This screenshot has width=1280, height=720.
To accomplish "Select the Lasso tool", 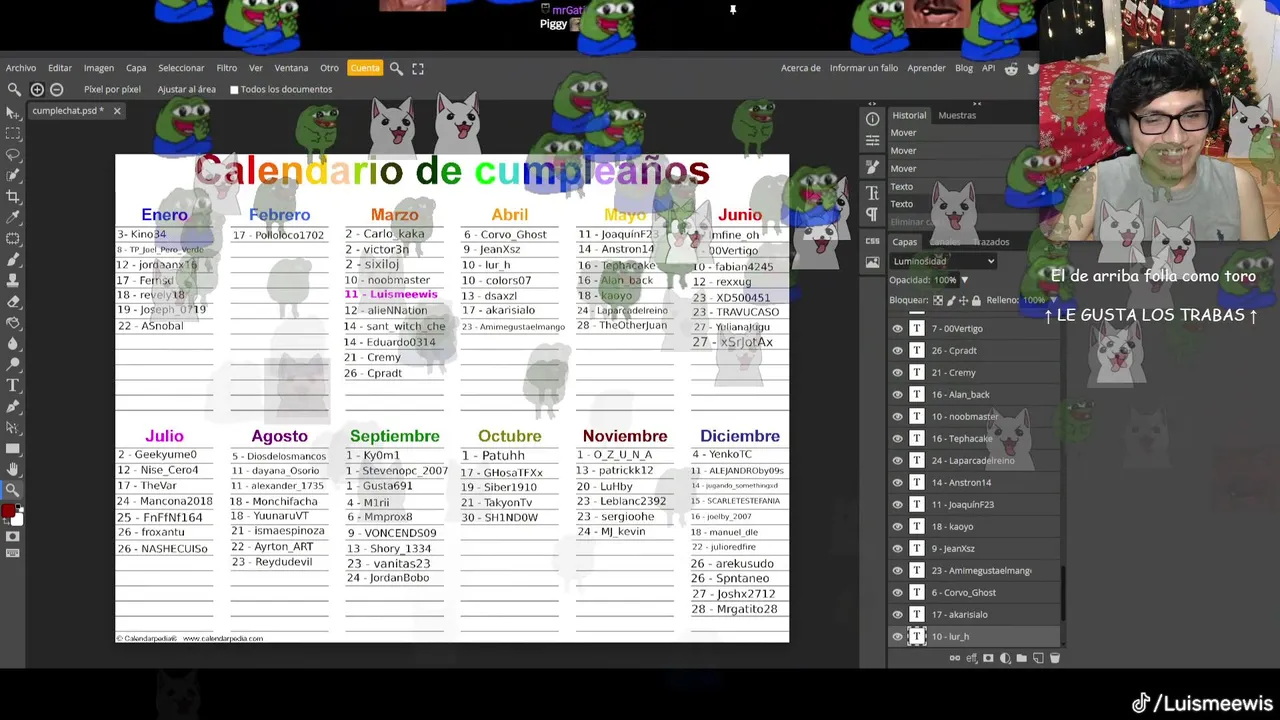I will point(13,155).
